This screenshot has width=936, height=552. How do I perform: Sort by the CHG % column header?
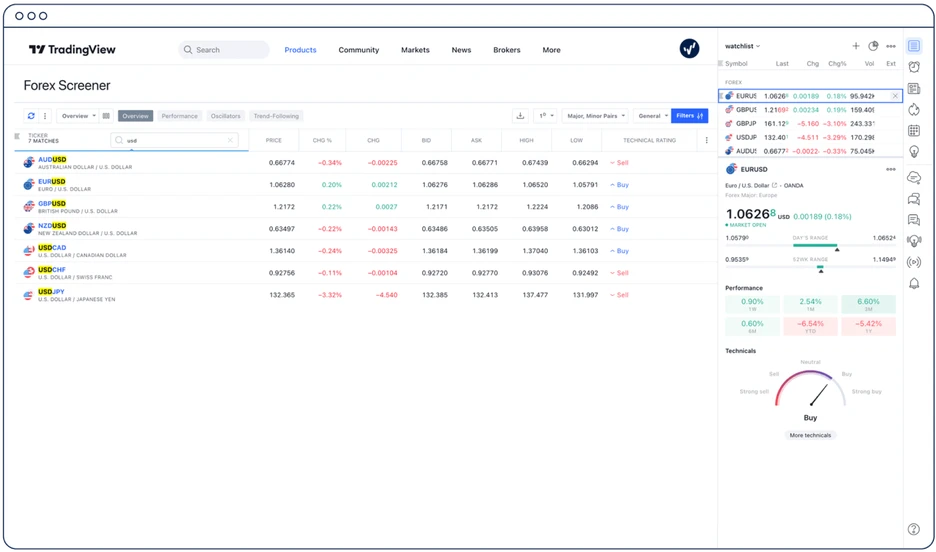[x=322, y=140]
